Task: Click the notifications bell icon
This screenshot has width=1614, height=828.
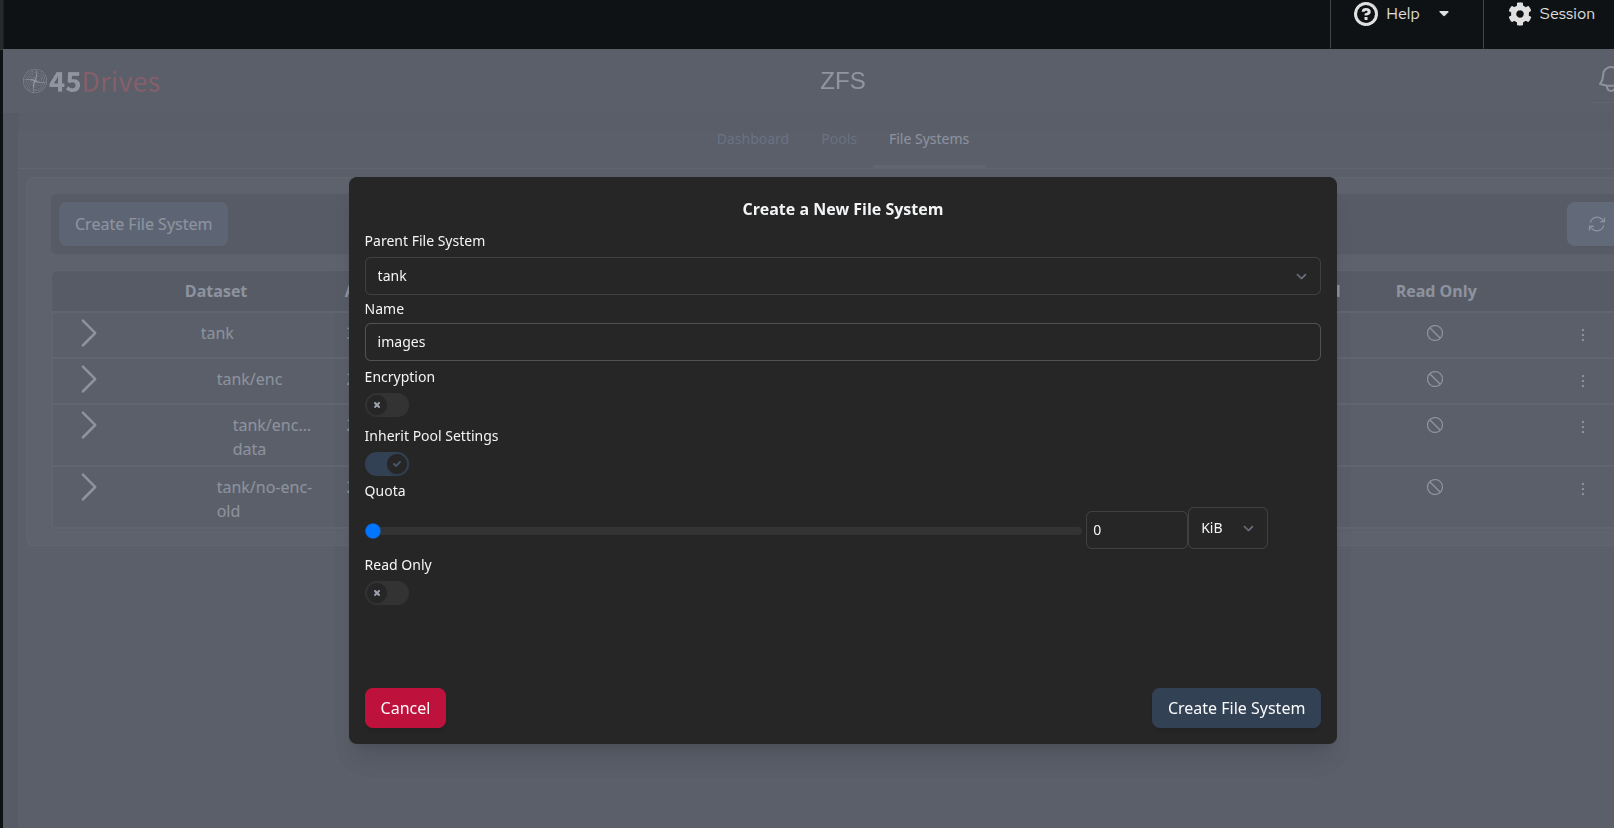Action: pyautogui.click(x=1605, y=79)
